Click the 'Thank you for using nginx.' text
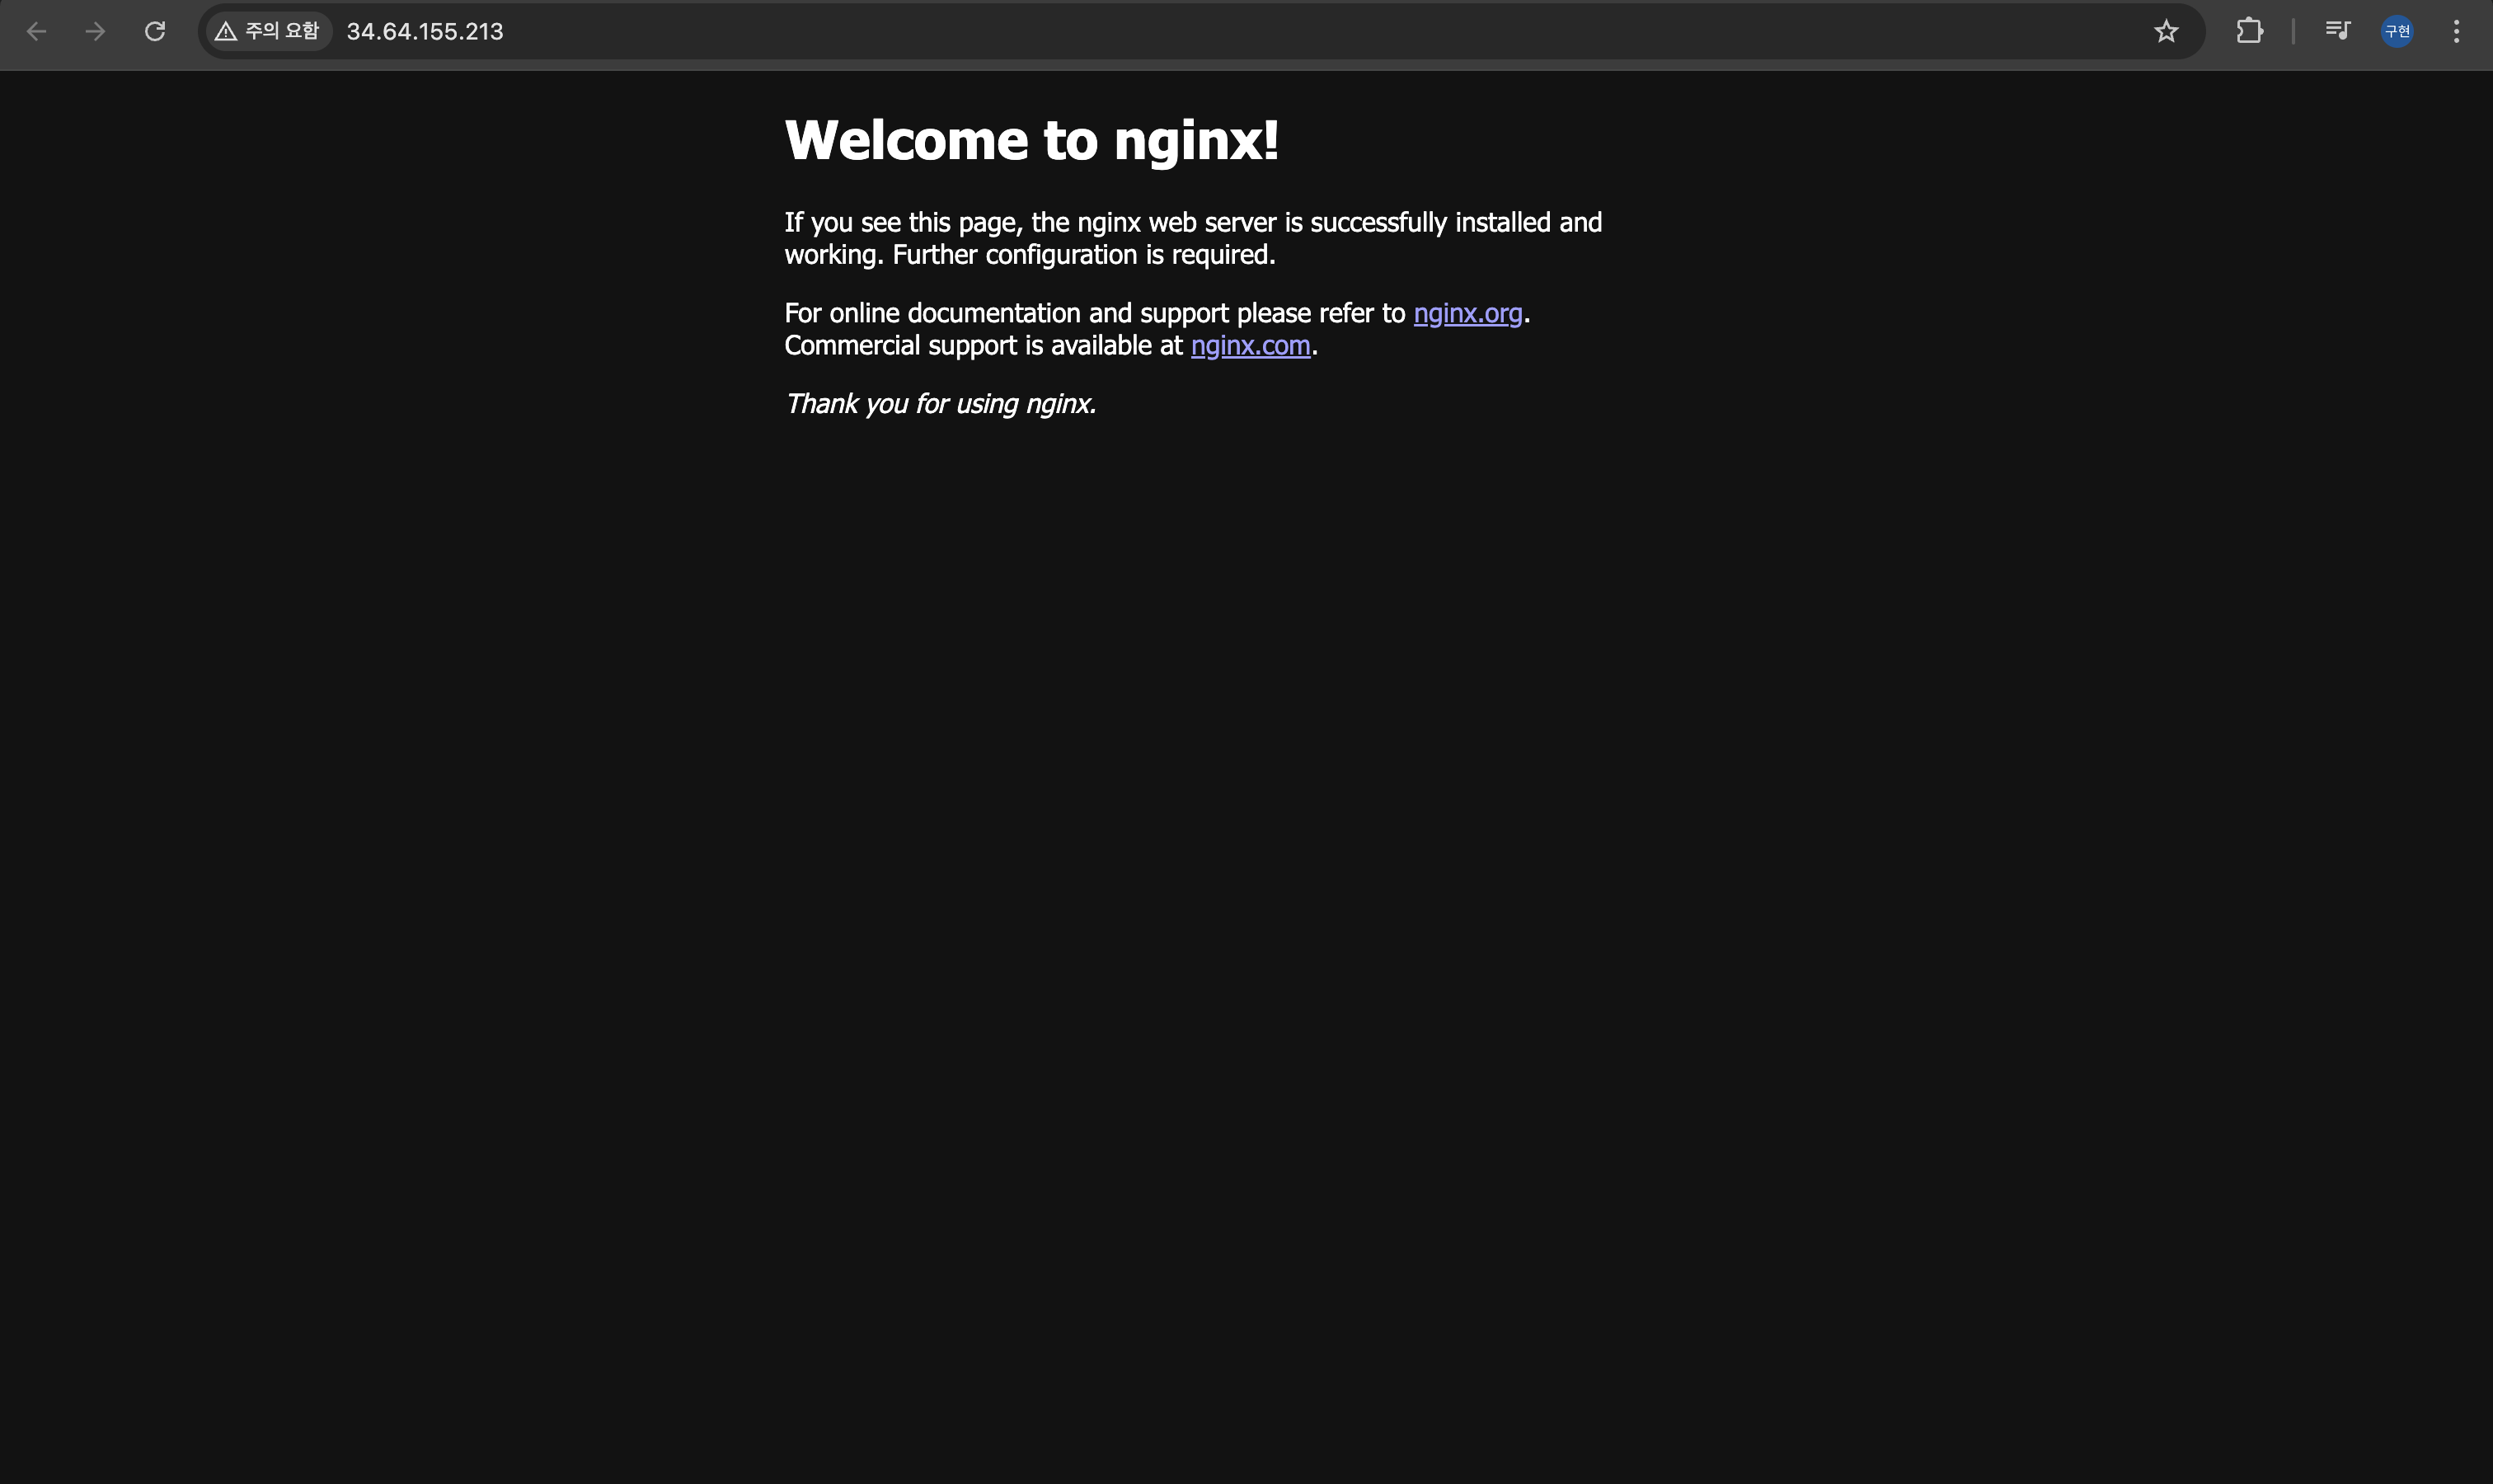Viewport: 2493px width, 1484px height. [940, 403]
